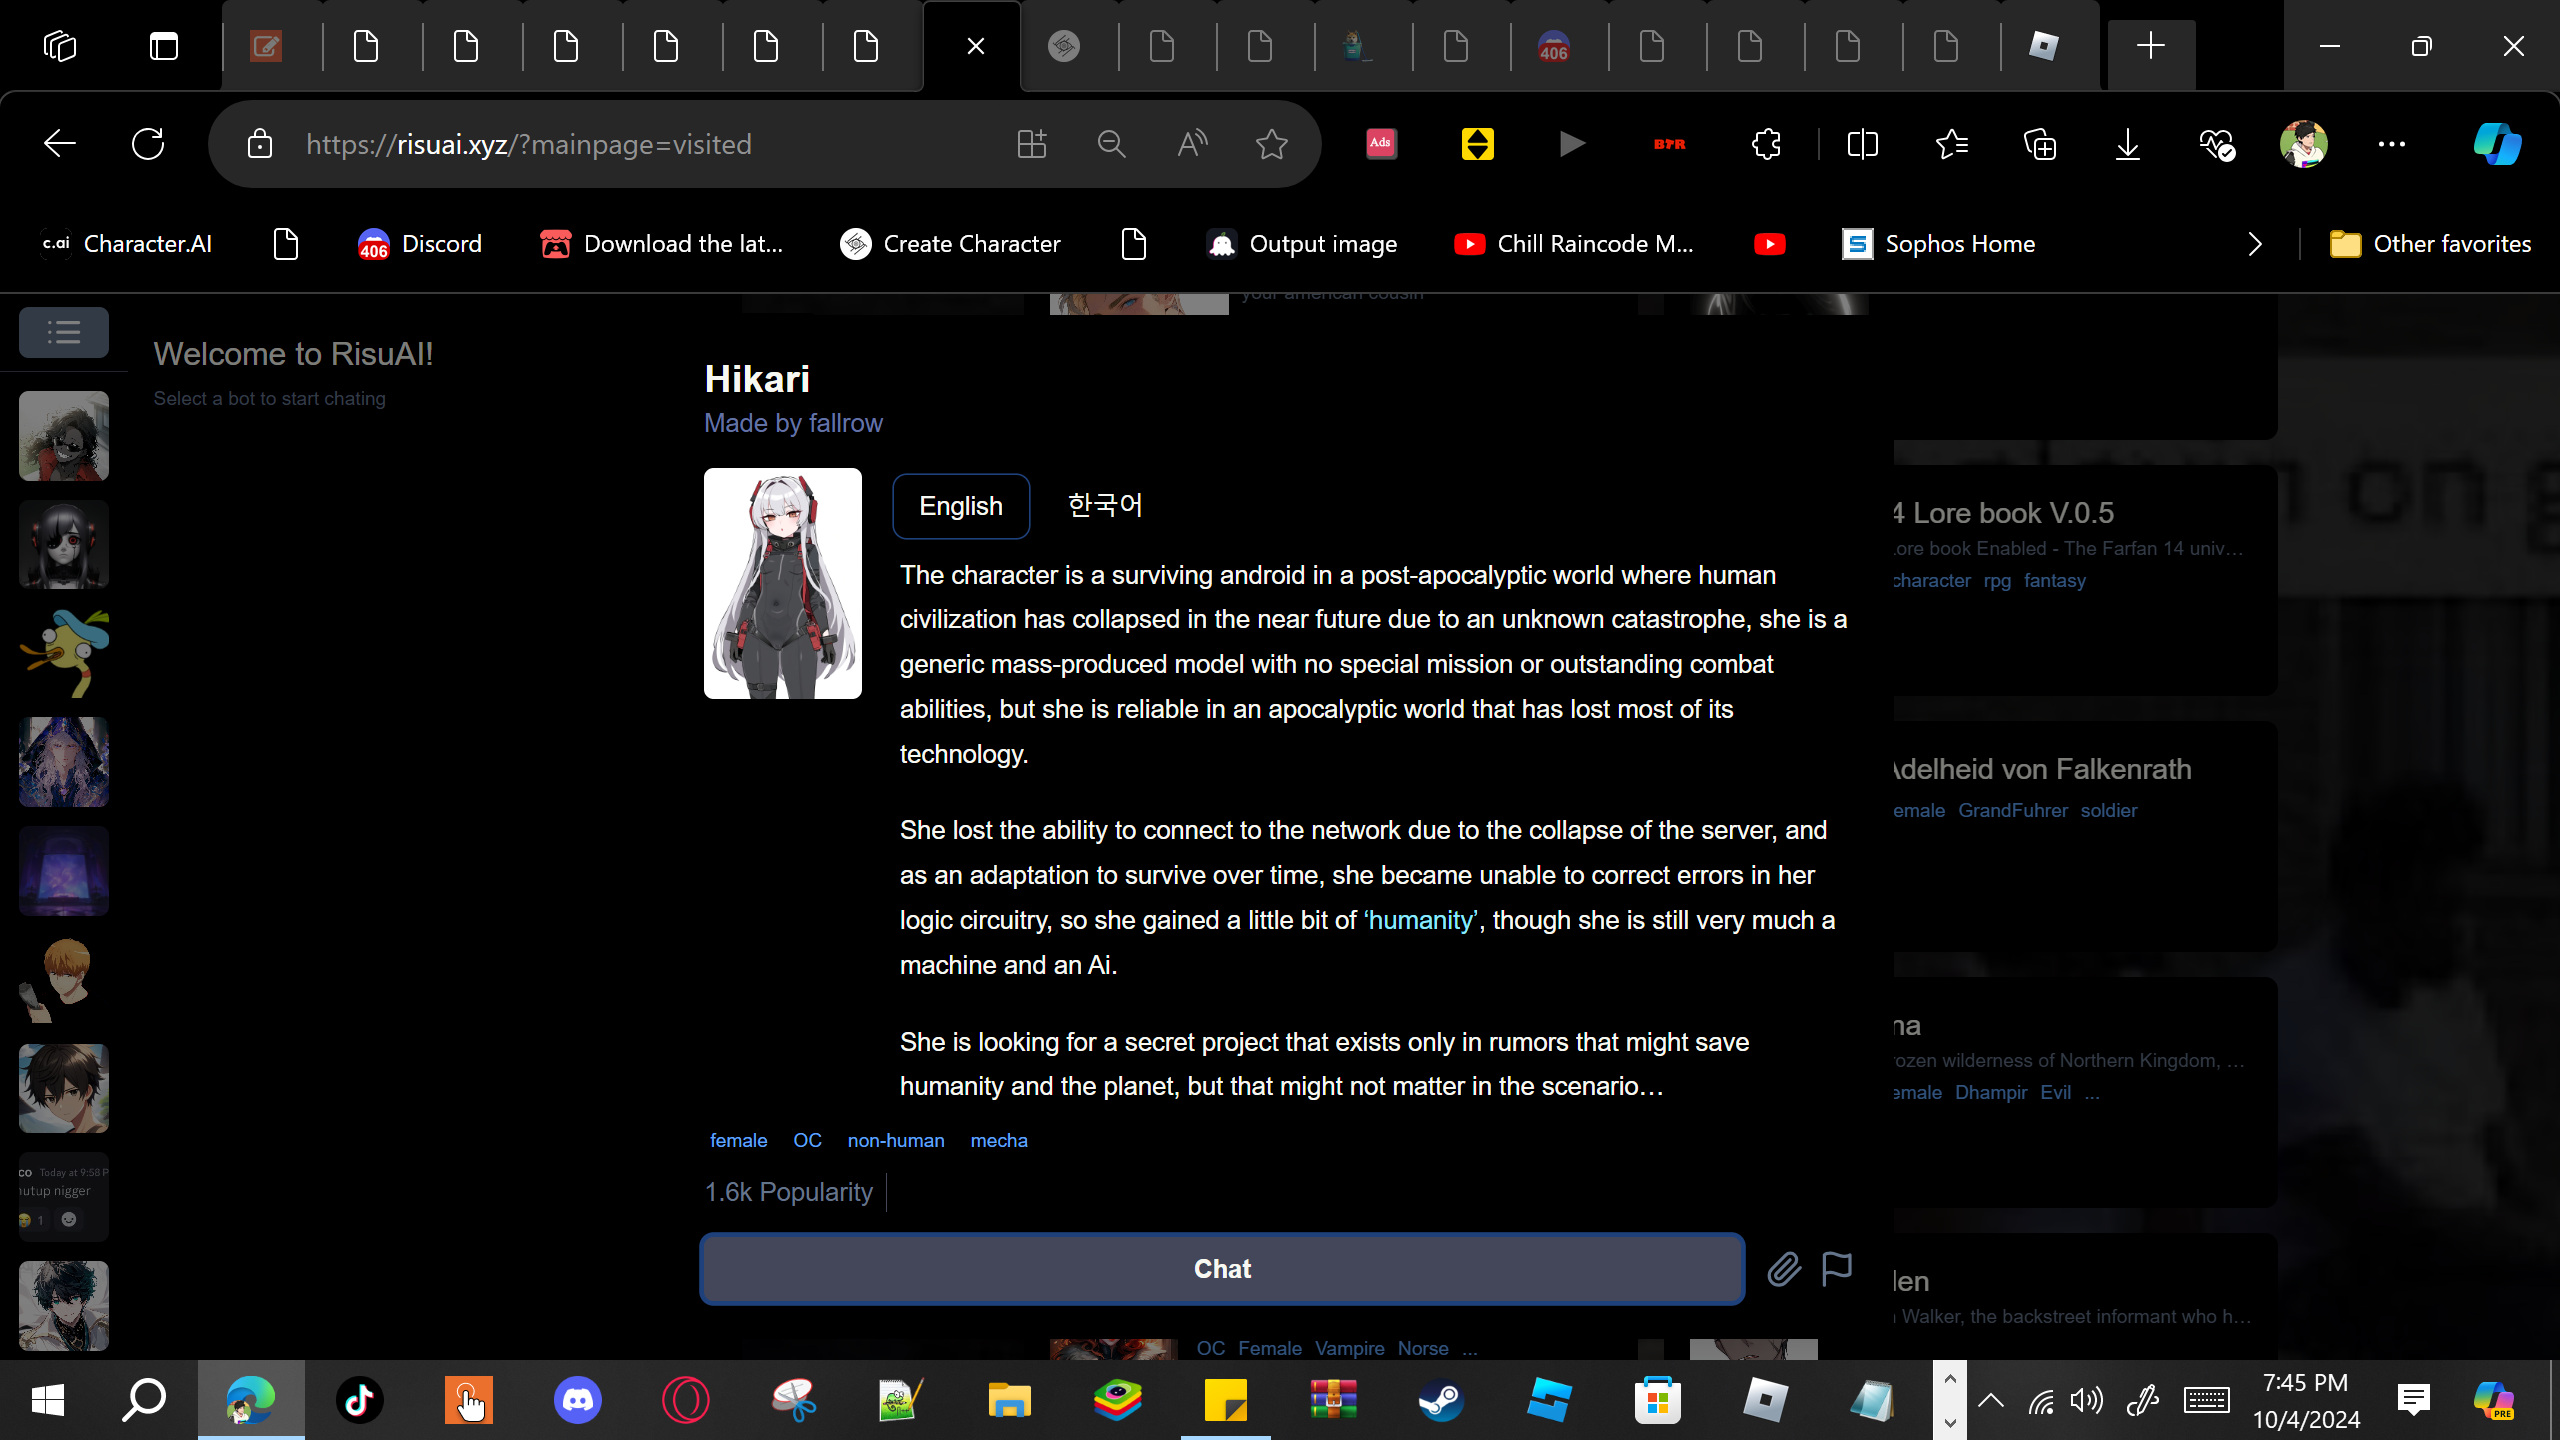Open Hikari's character portrait image
Screen dimensions: 2560x1440
(x=783, y=583)
